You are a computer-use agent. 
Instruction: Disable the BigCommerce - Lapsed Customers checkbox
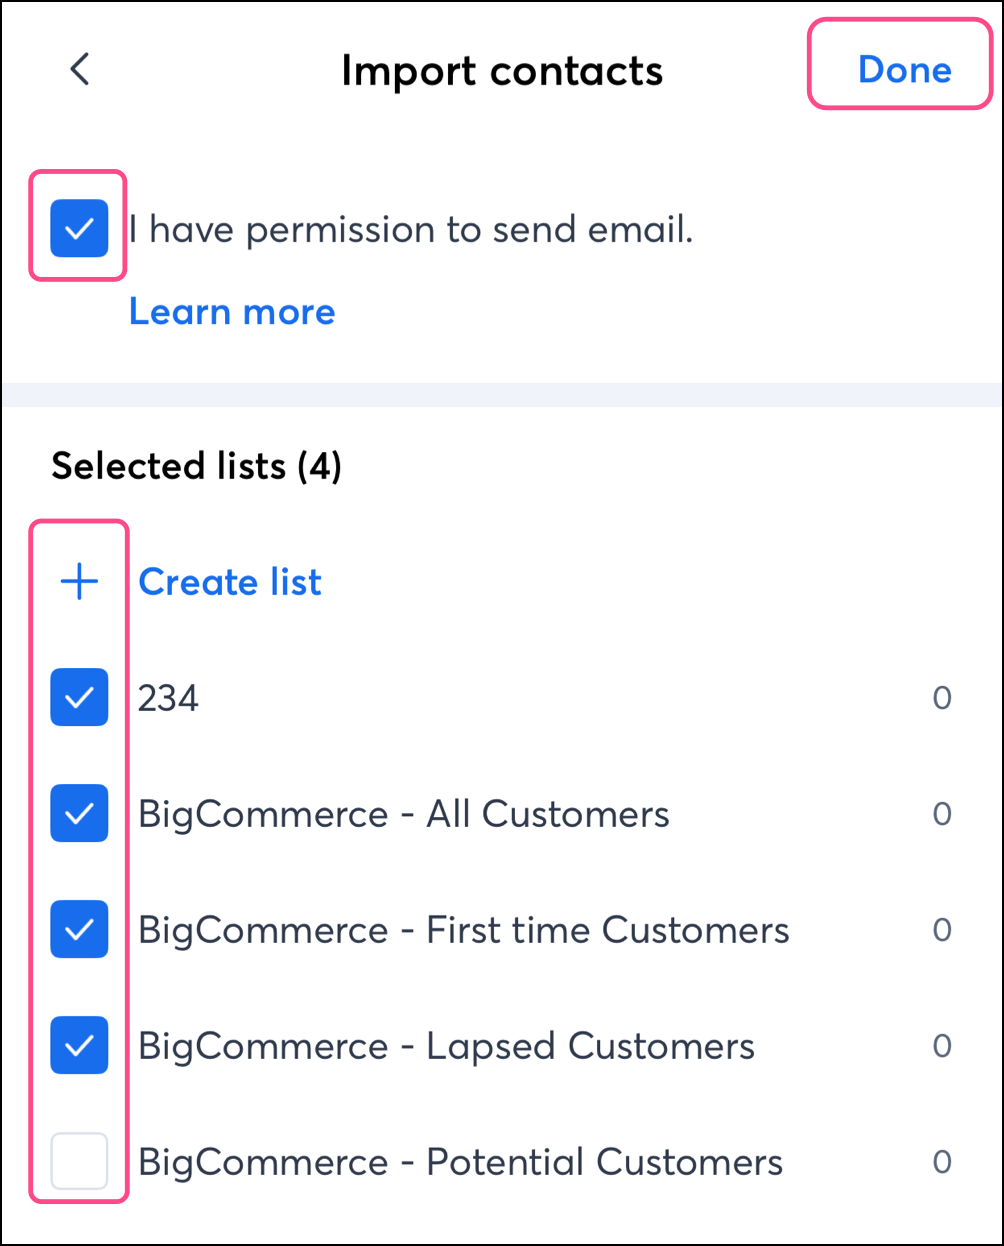pos(79,1045)
